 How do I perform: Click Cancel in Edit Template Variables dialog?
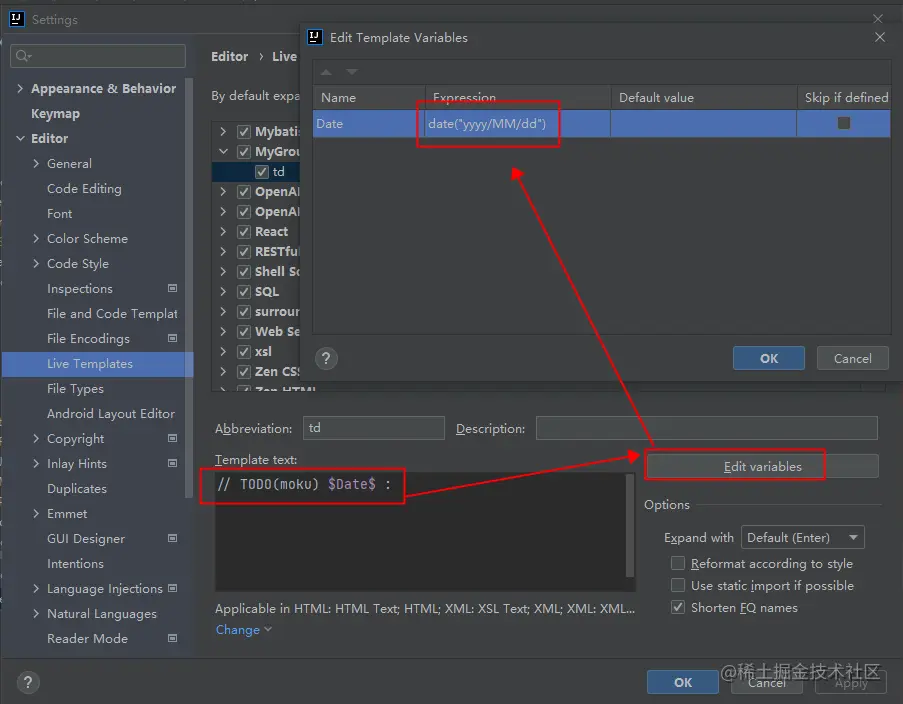(852, 358)
